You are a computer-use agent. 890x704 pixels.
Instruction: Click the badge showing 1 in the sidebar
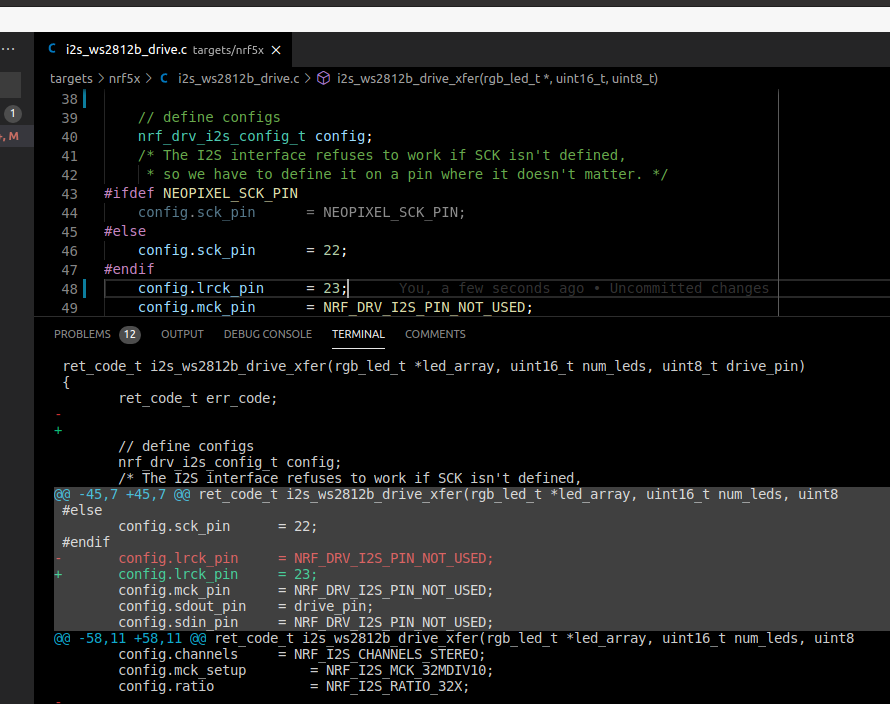click(x=12, y=114)
